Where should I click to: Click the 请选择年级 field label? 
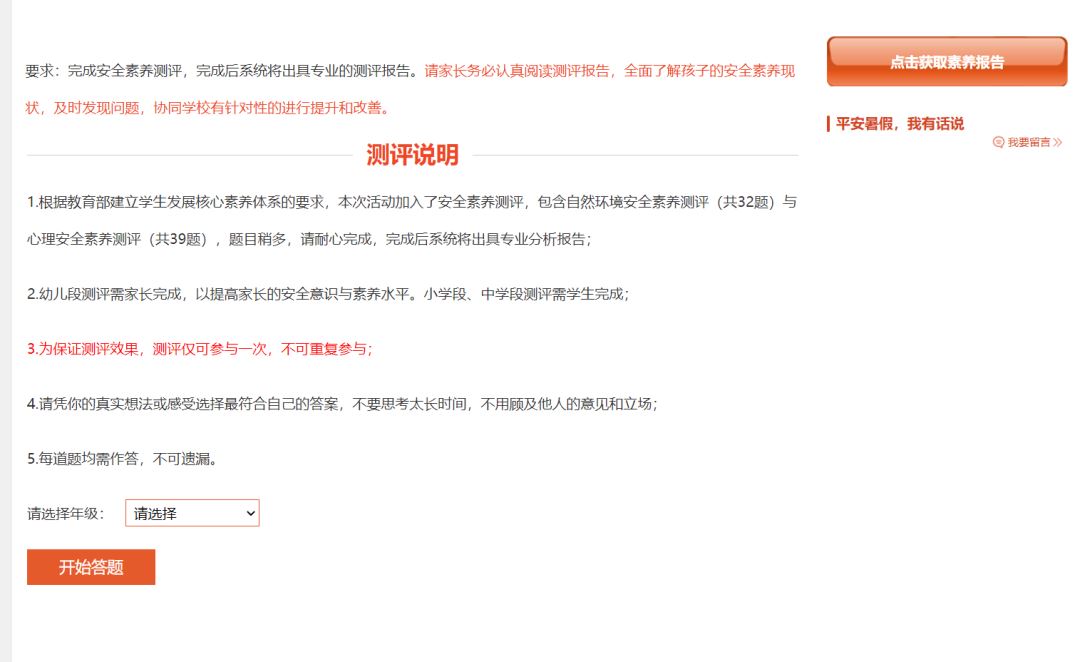click(65, 514)
